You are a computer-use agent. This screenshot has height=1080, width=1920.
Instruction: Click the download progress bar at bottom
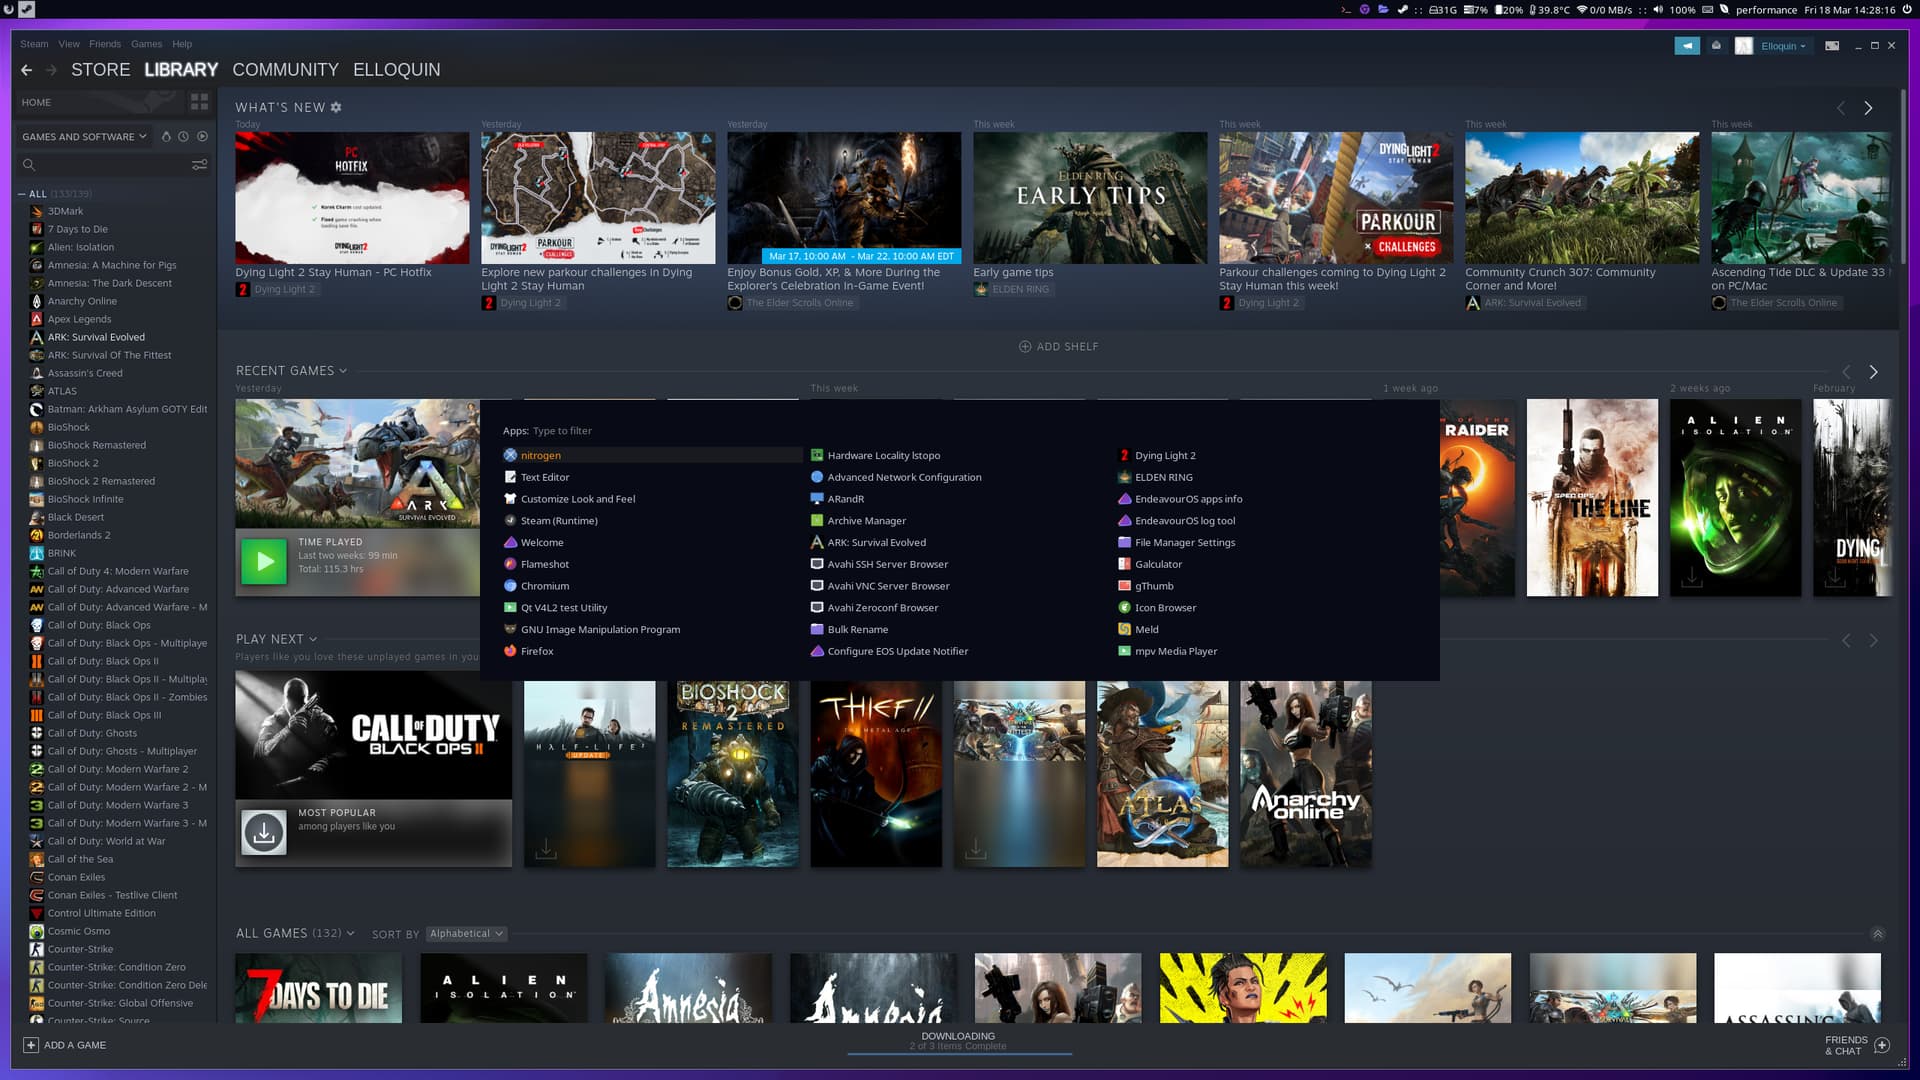click(959, 1054)
